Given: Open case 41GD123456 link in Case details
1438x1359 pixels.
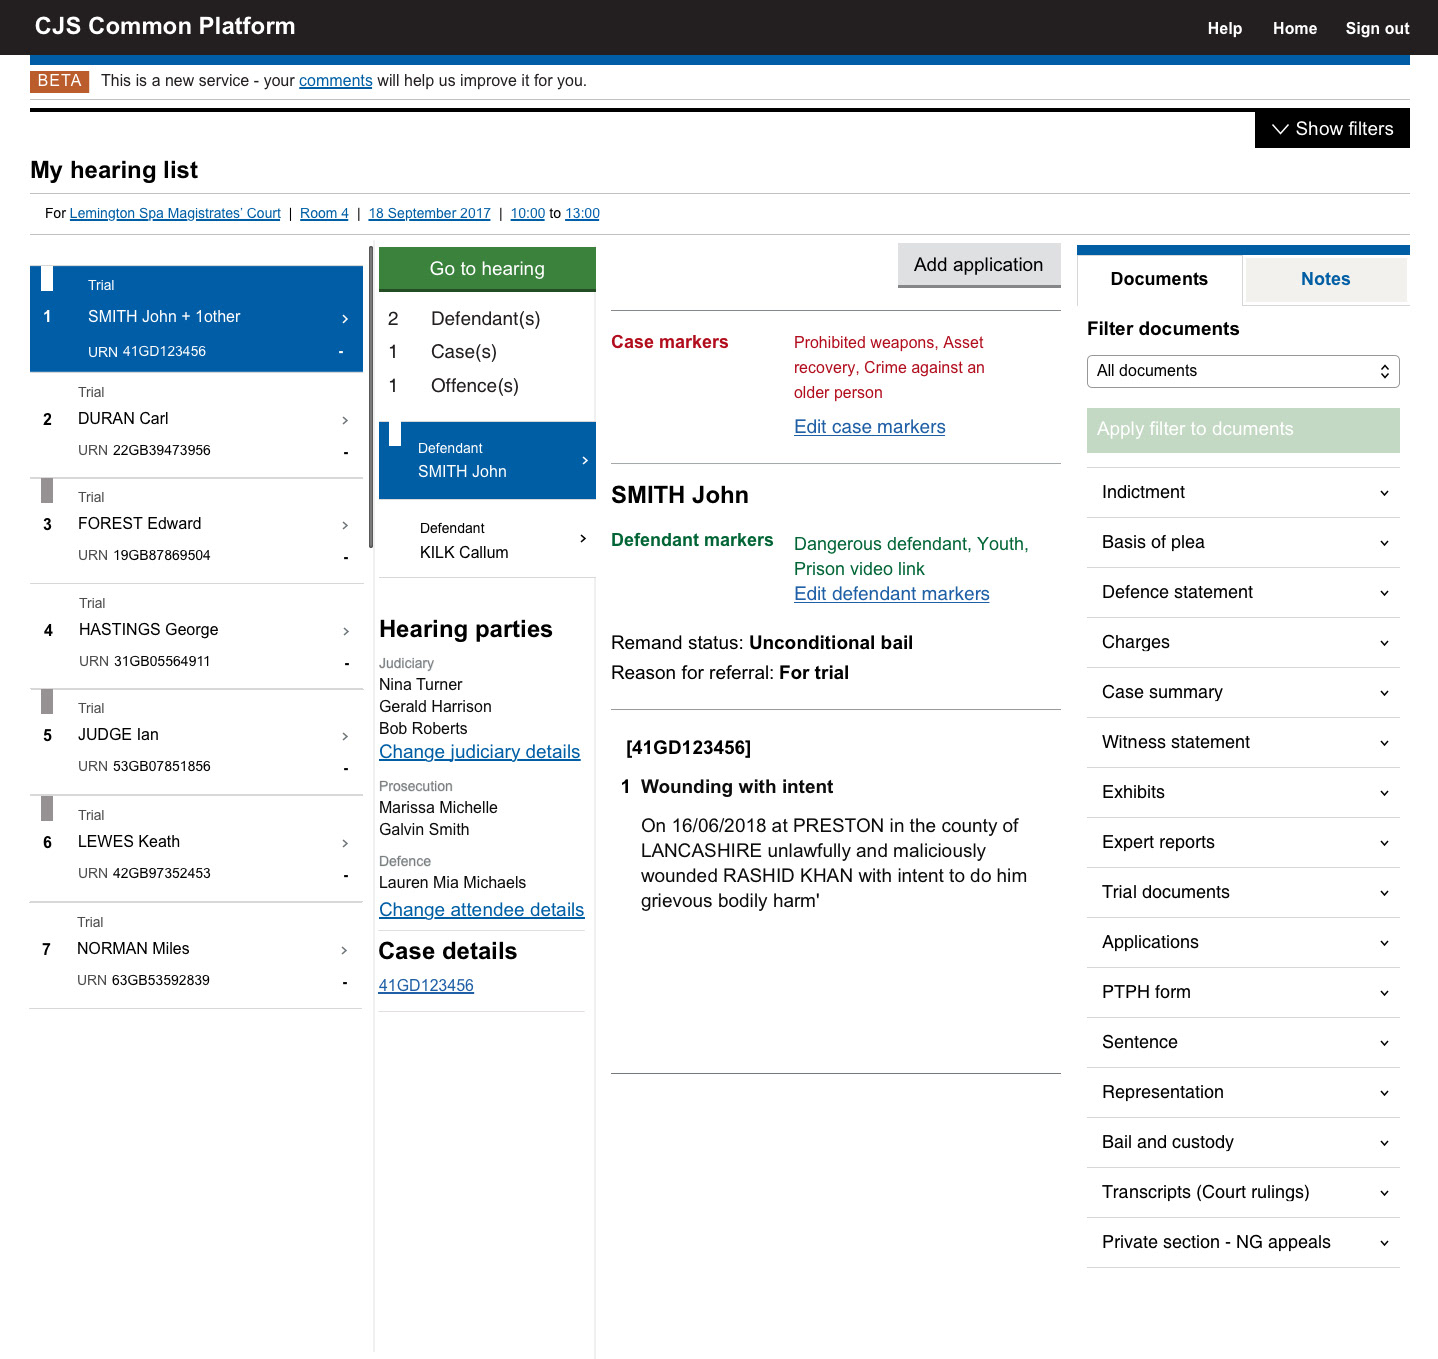Looking at the screenshot, I should pyautogui.click(x=426, y=985).
